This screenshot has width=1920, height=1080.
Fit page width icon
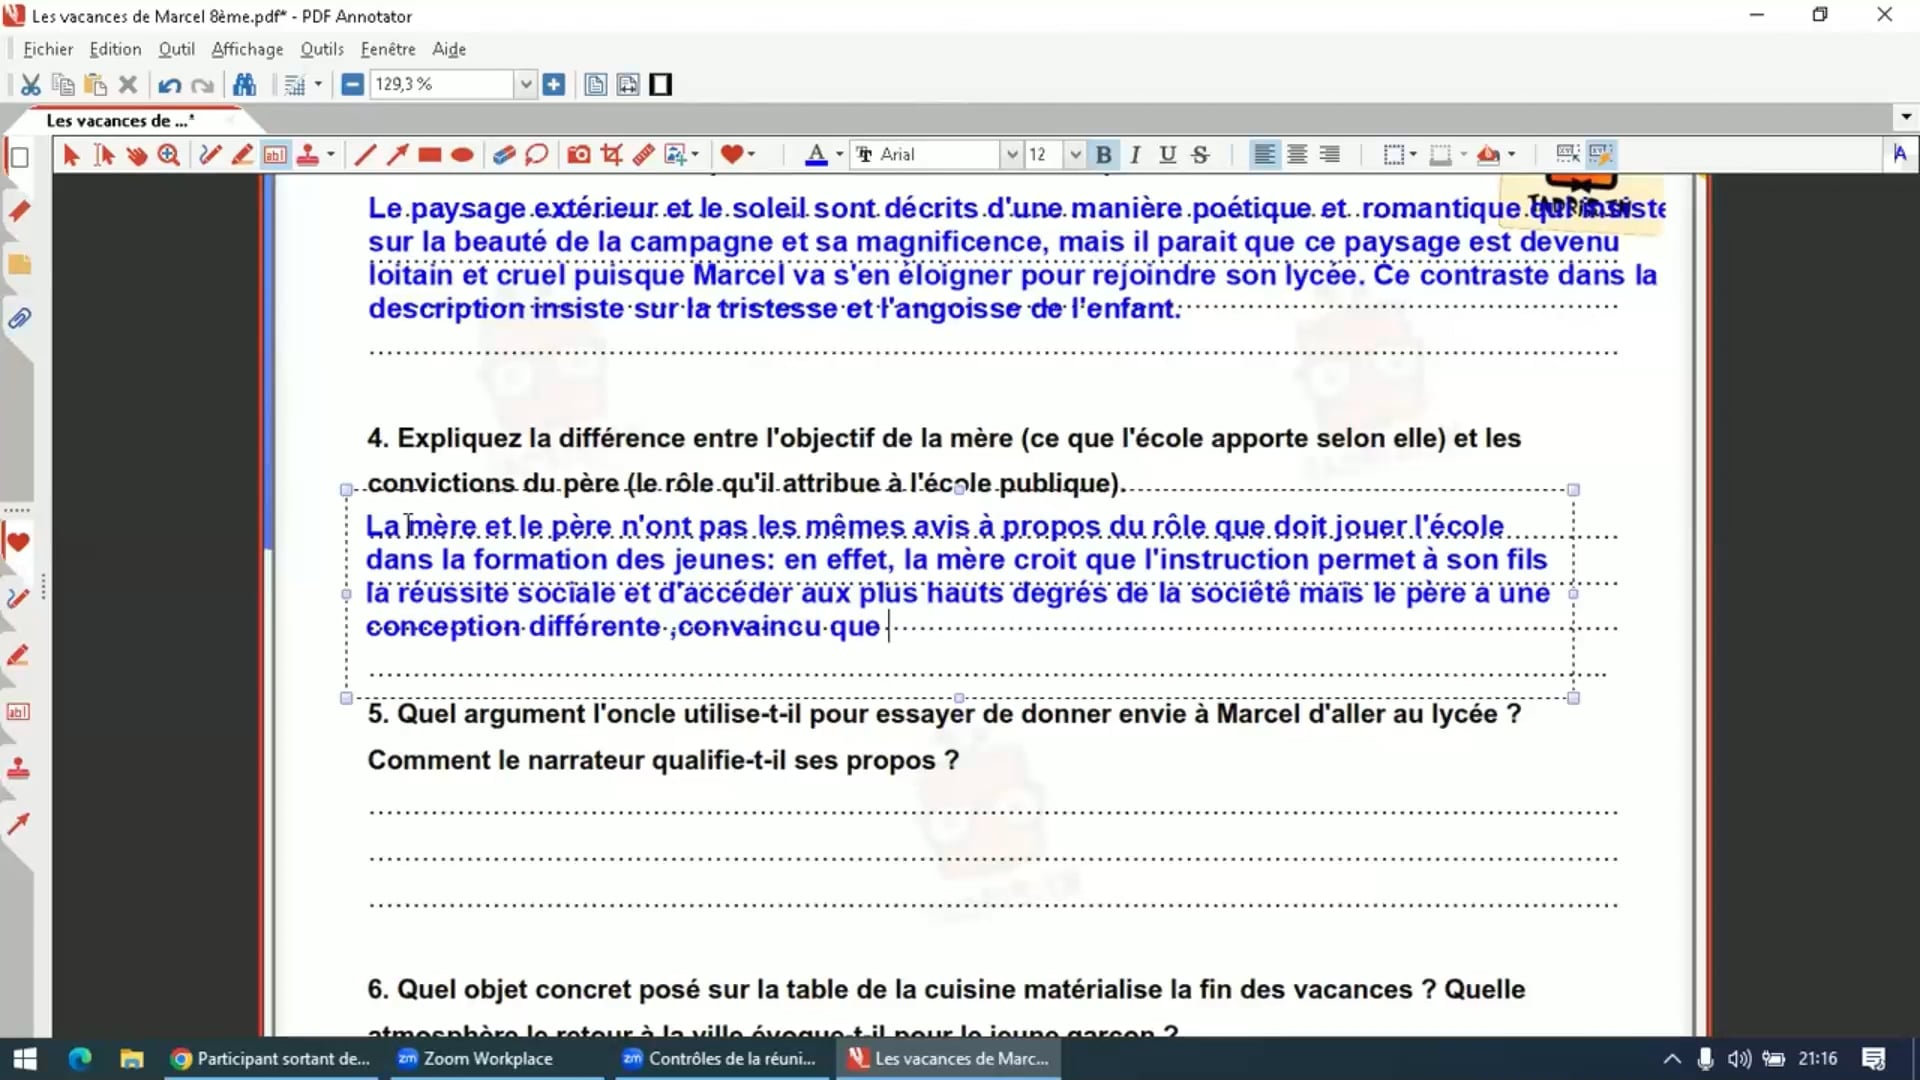pos(628,85)
